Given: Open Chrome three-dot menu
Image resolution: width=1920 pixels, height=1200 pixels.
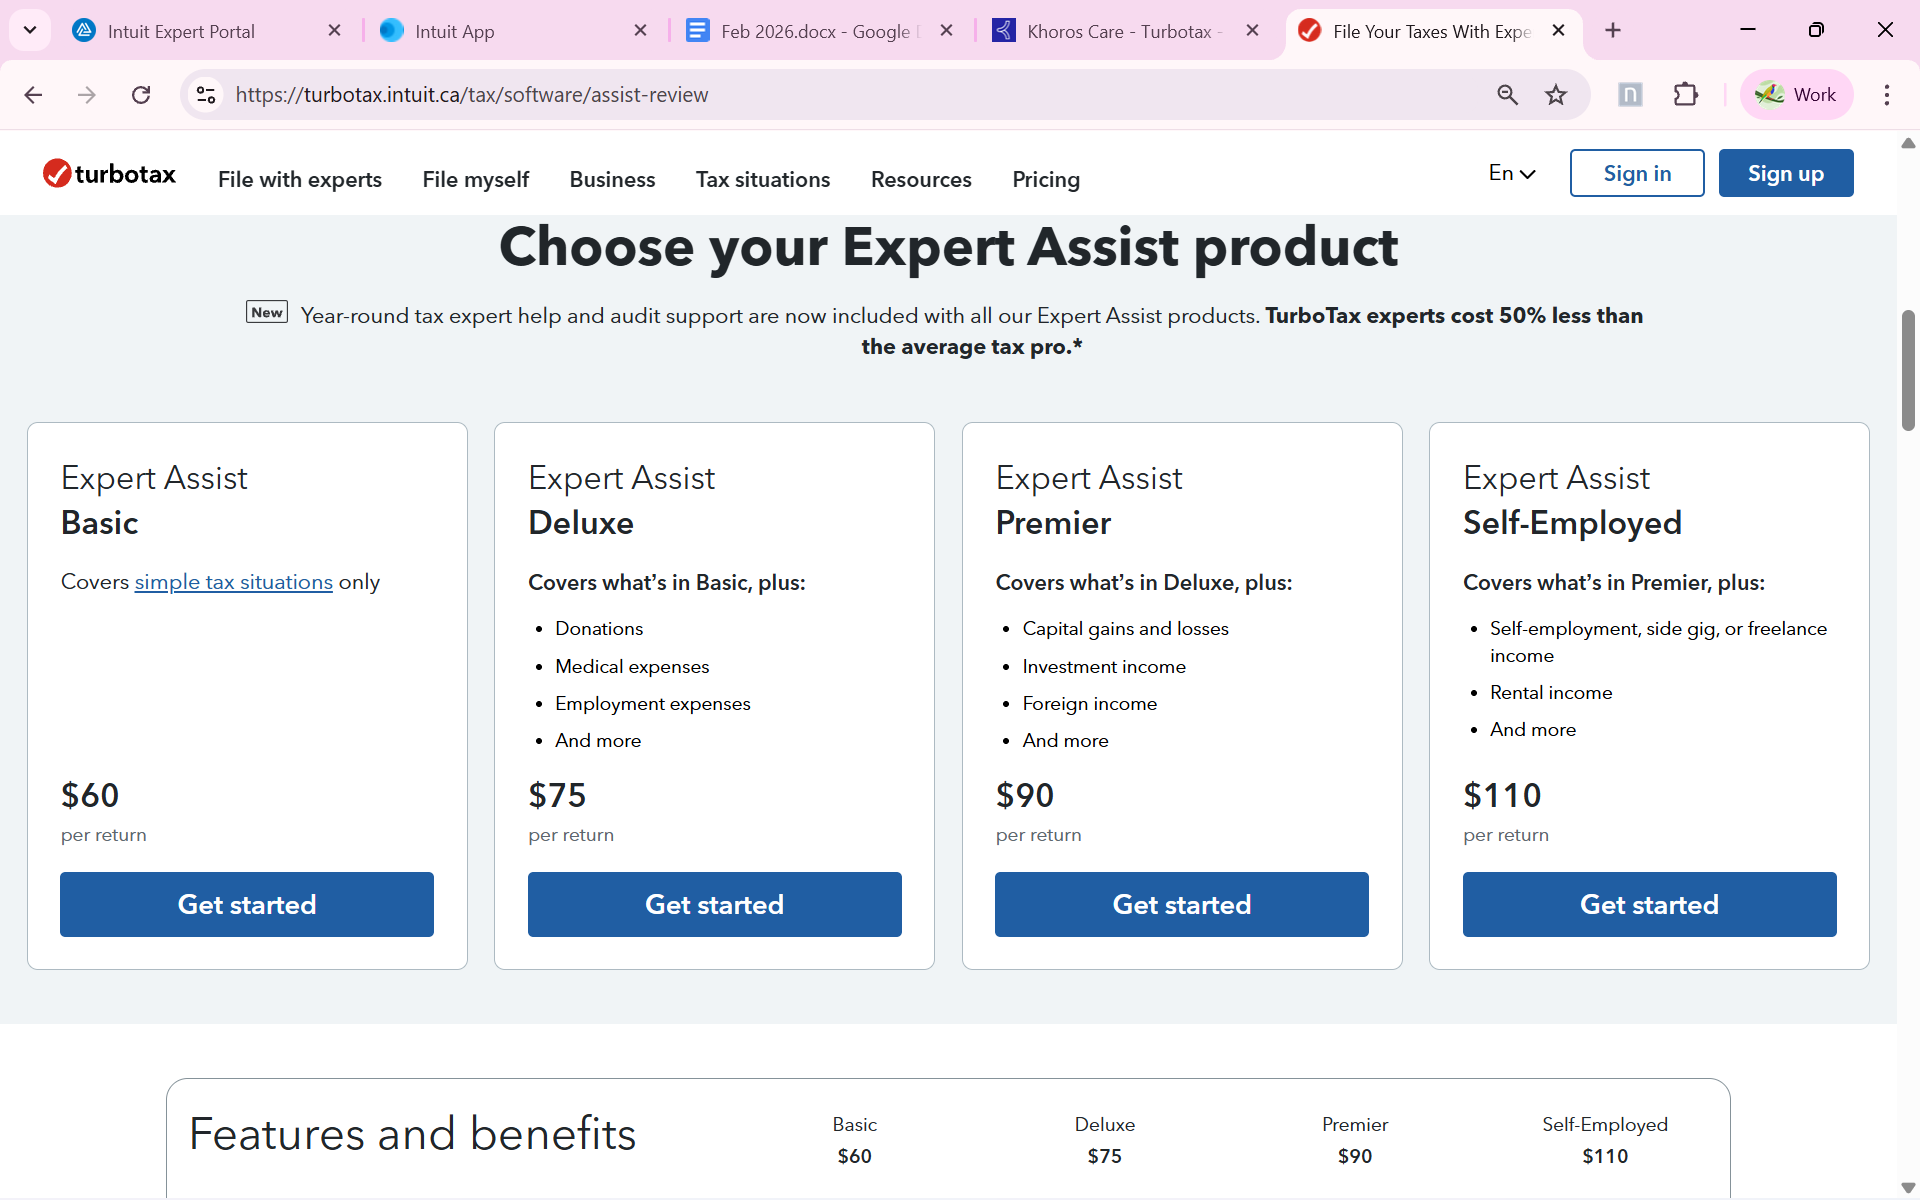Looking at the screenshot, I should [1886, 95].
